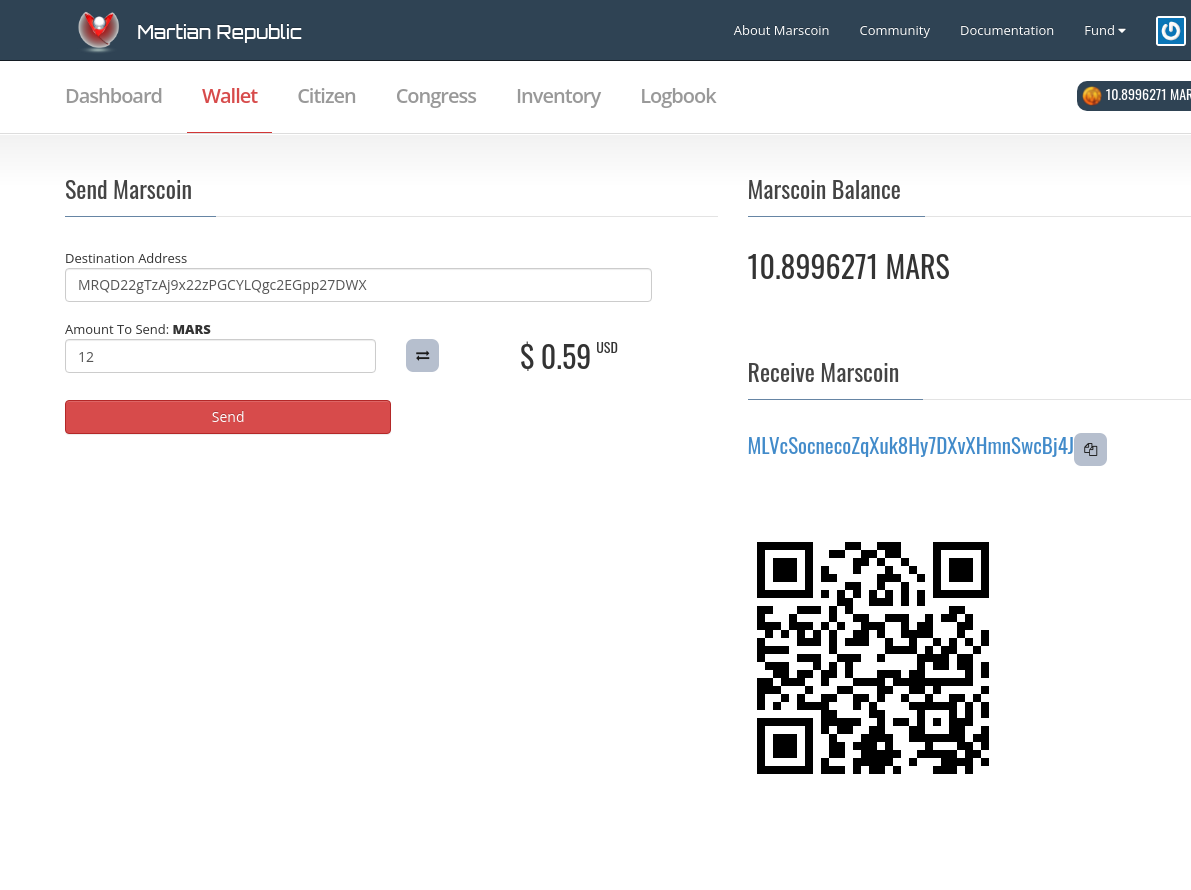The width and height of the screenshot is (1191, 890).
Task: Switch to the Citizen tab
Action: click(327, 96)
